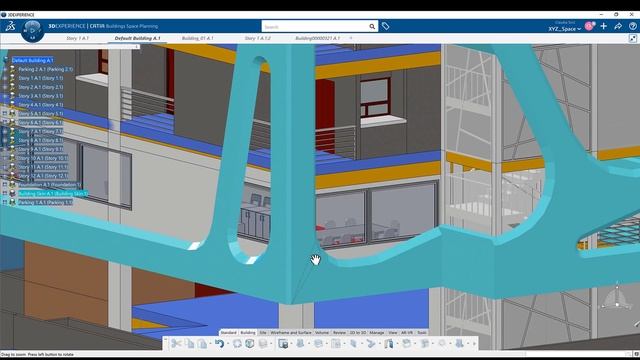Click the view orientation robot icon
640x360 pixels.
pos(616,297)
